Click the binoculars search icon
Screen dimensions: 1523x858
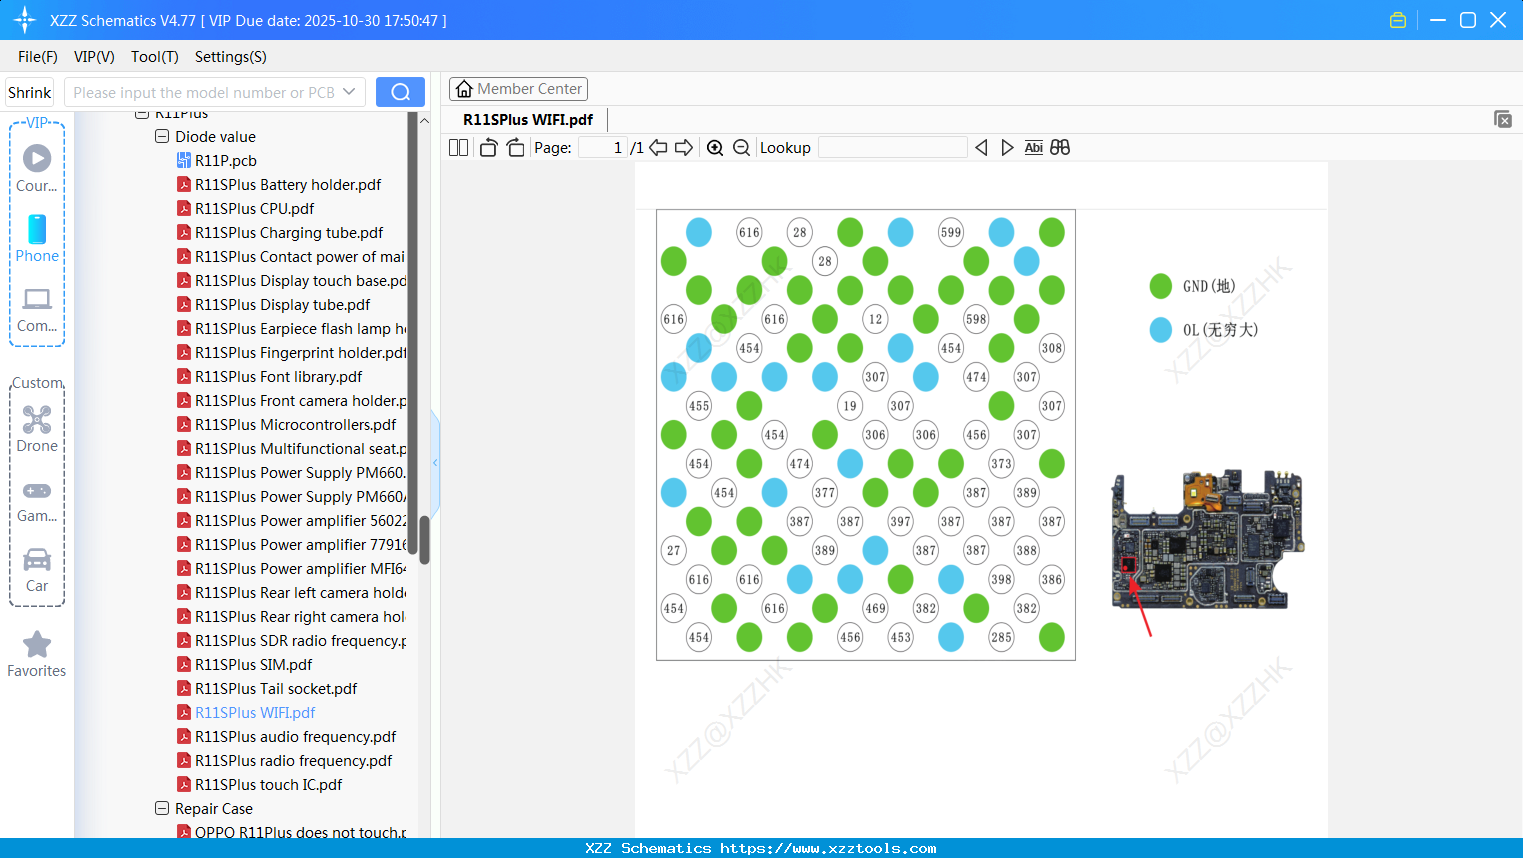pos(1060,148)
